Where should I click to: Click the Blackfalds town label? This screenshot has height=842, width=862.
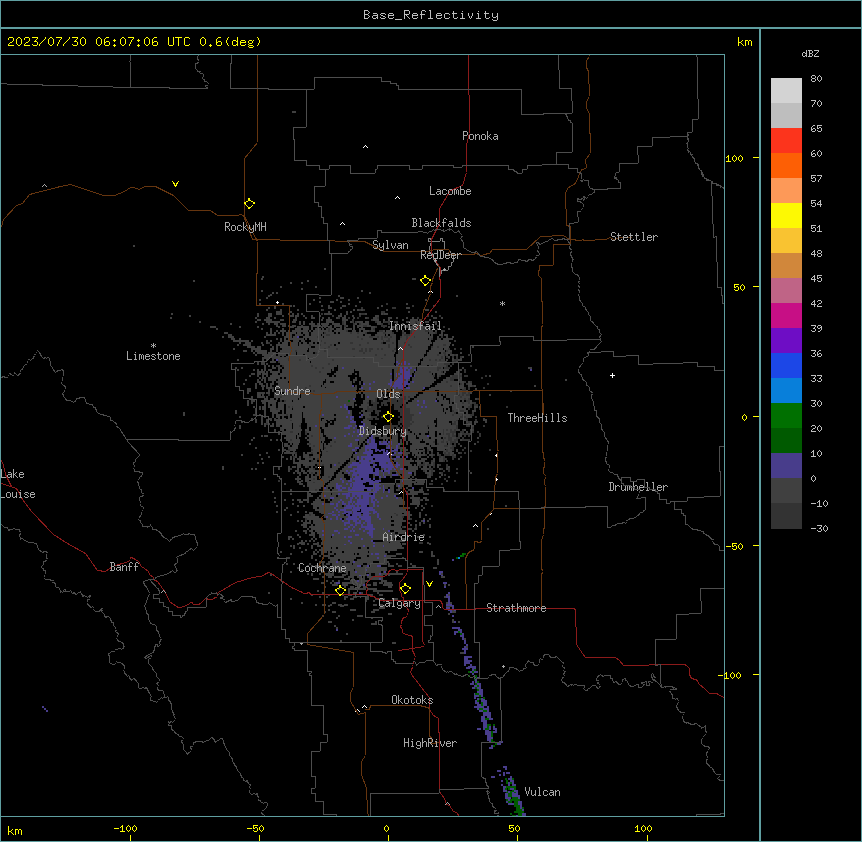point(441,223)
